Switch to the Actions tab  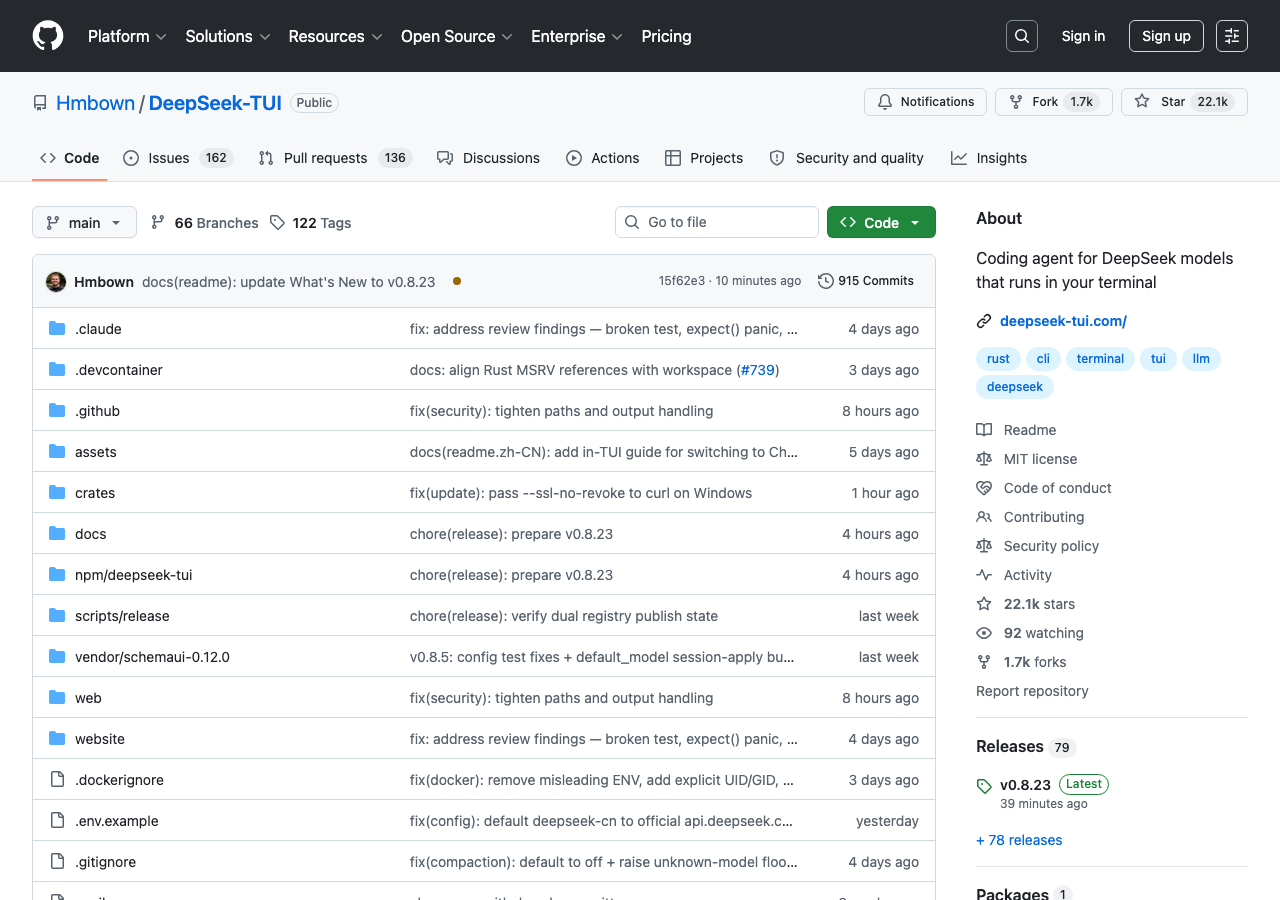602,158
